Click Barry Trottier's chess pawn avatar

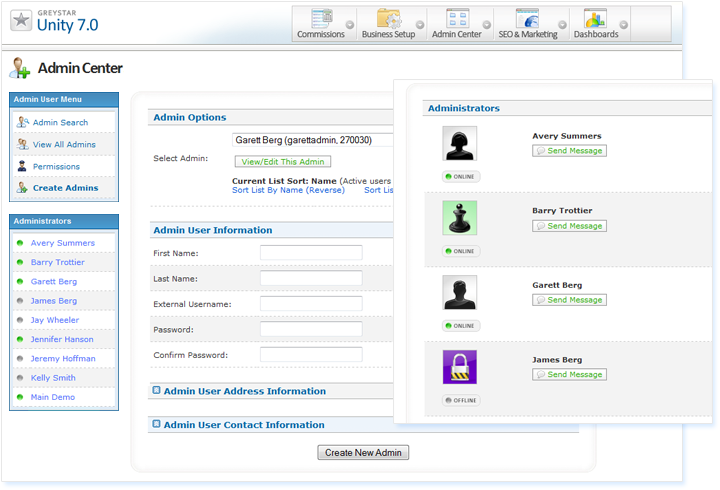coord(460,218)
